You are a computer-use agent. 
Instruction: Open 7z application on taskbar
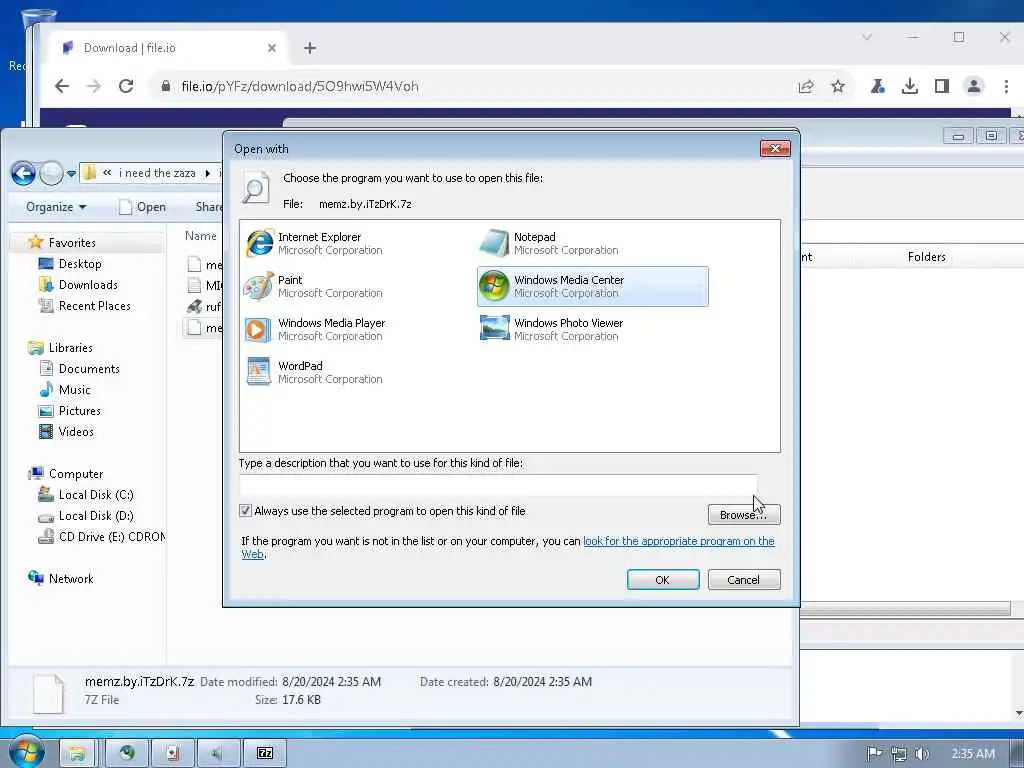point(264,753)
